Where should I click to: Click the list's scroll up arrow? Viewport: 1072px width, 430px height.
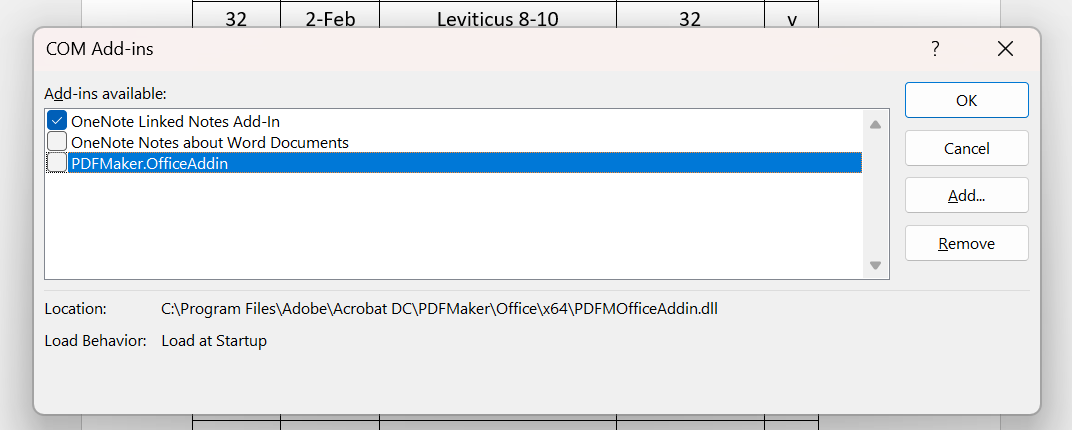pyautogui.click(x=875, y=125)
